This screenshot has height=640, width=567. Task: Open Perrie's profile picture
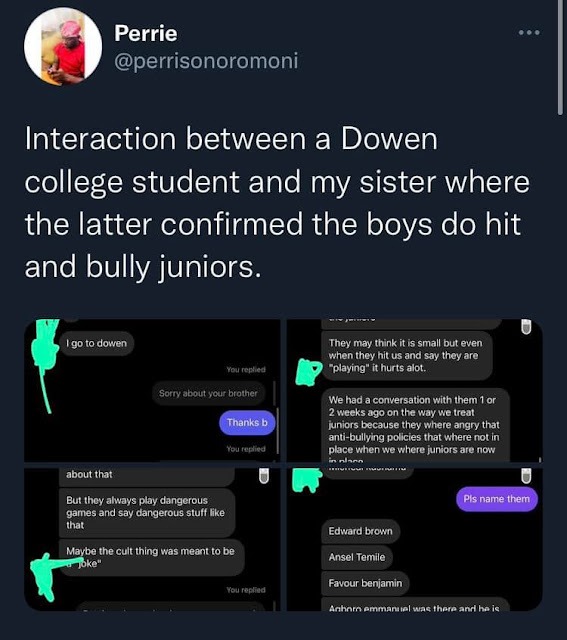click(x=63, y=46)
